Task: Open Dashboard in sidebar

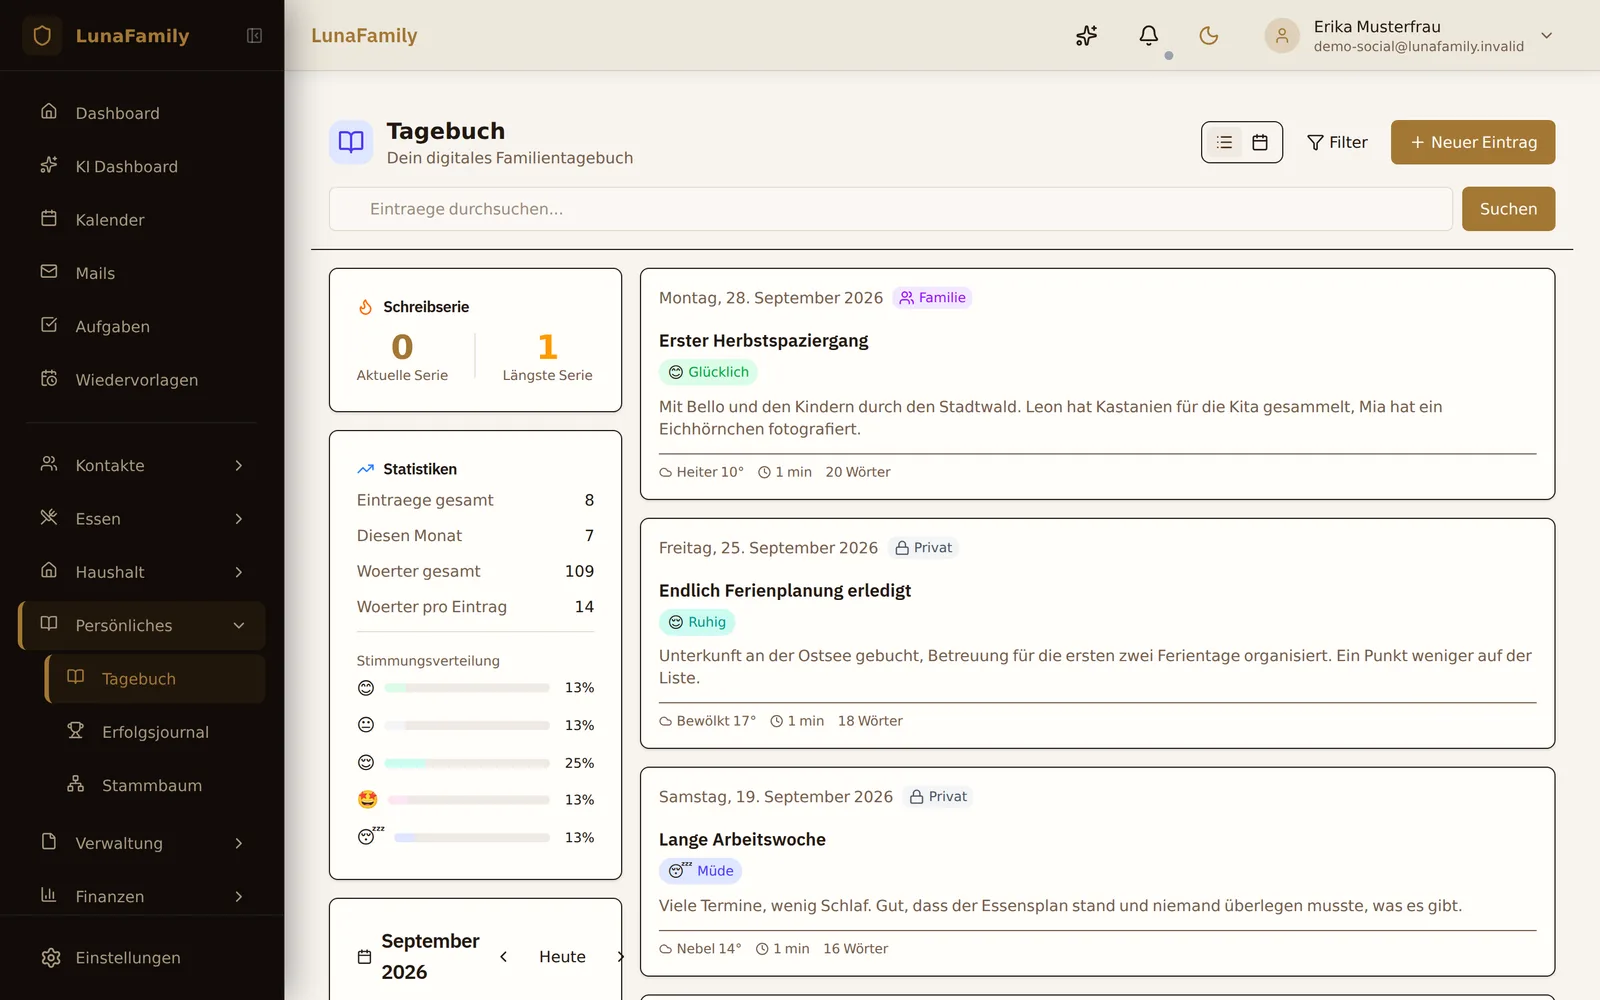Action: coord(142,113)
